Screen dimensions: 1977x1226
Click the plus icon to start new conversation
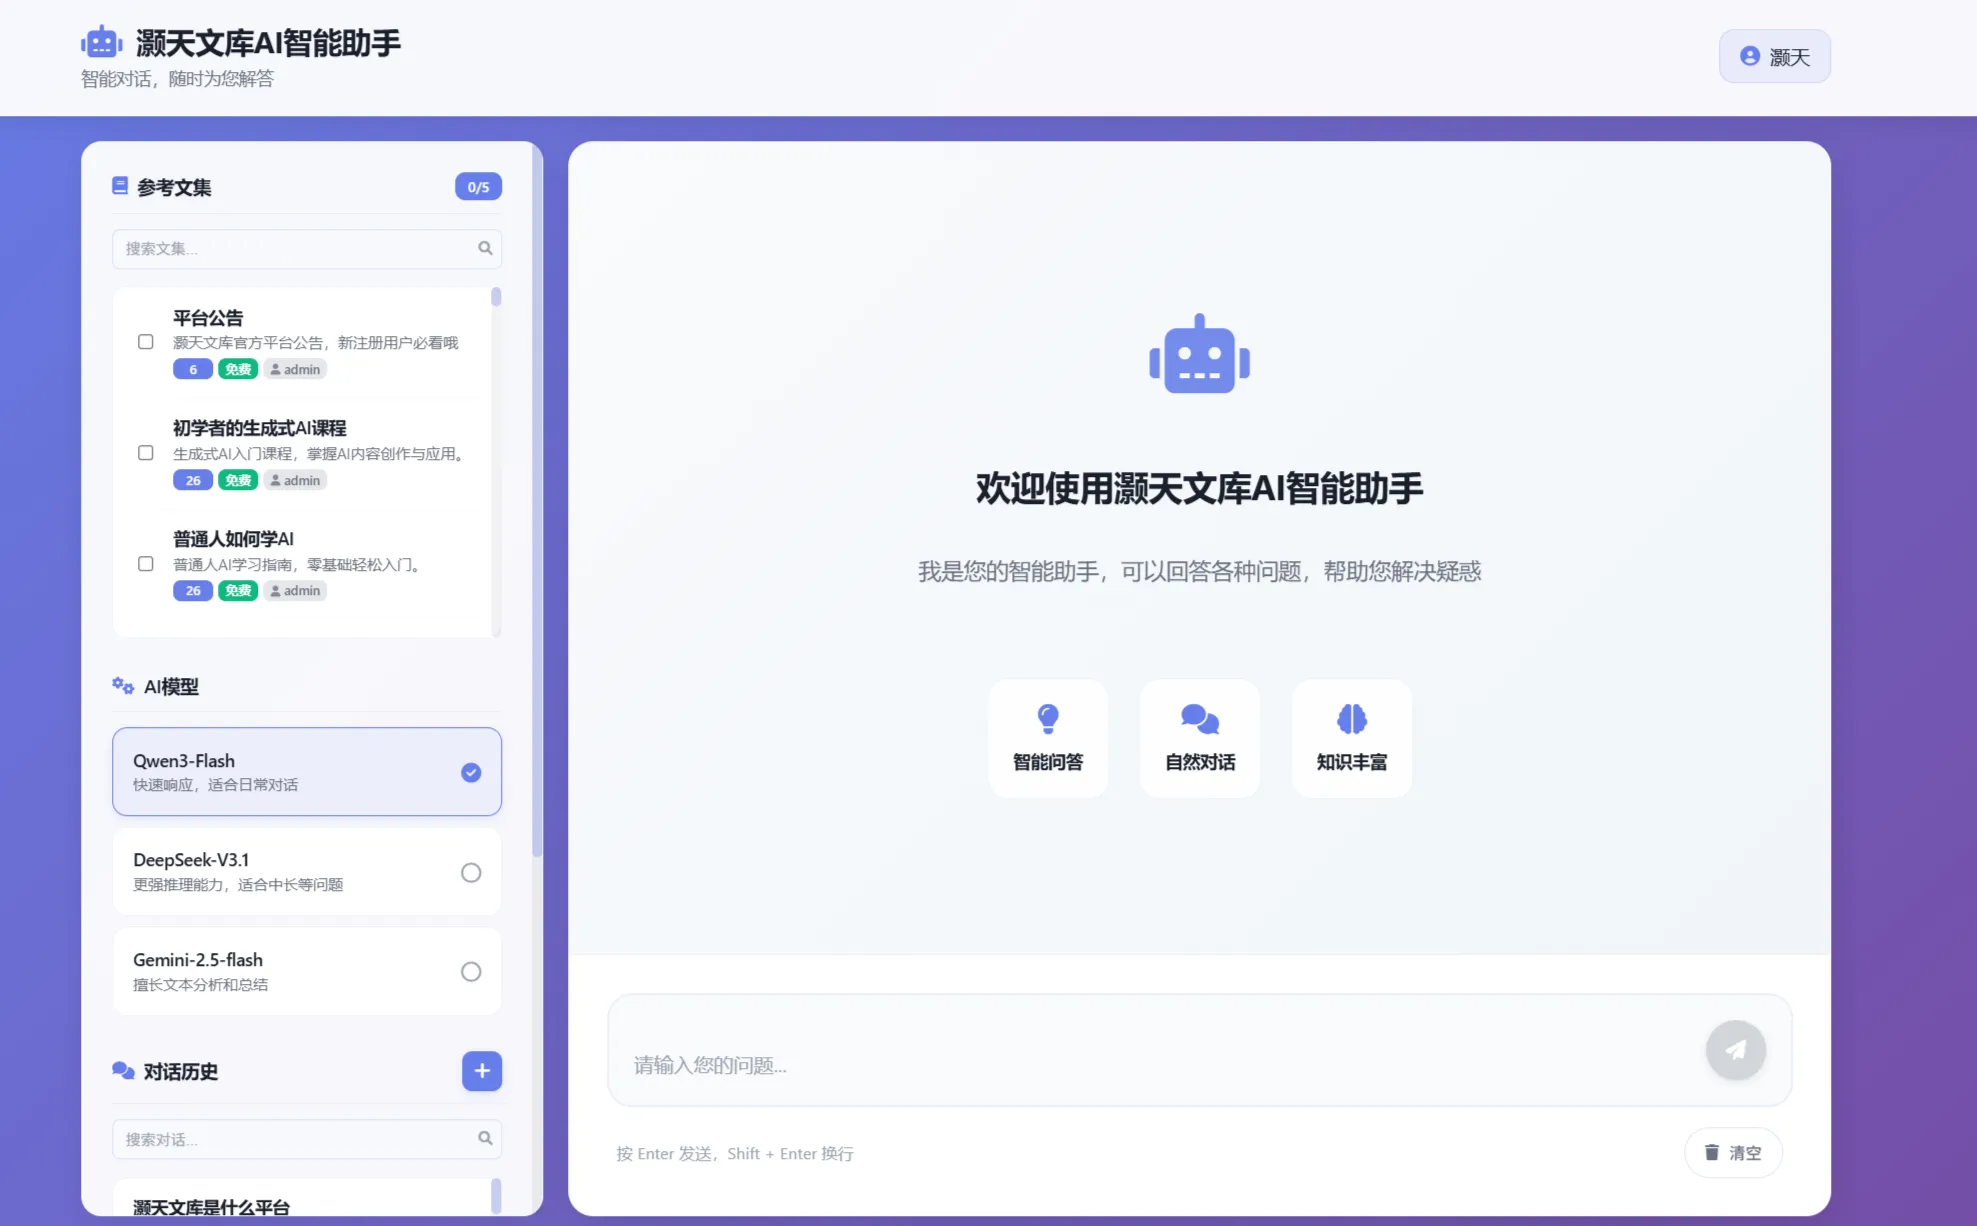[x=482, y=1071]
